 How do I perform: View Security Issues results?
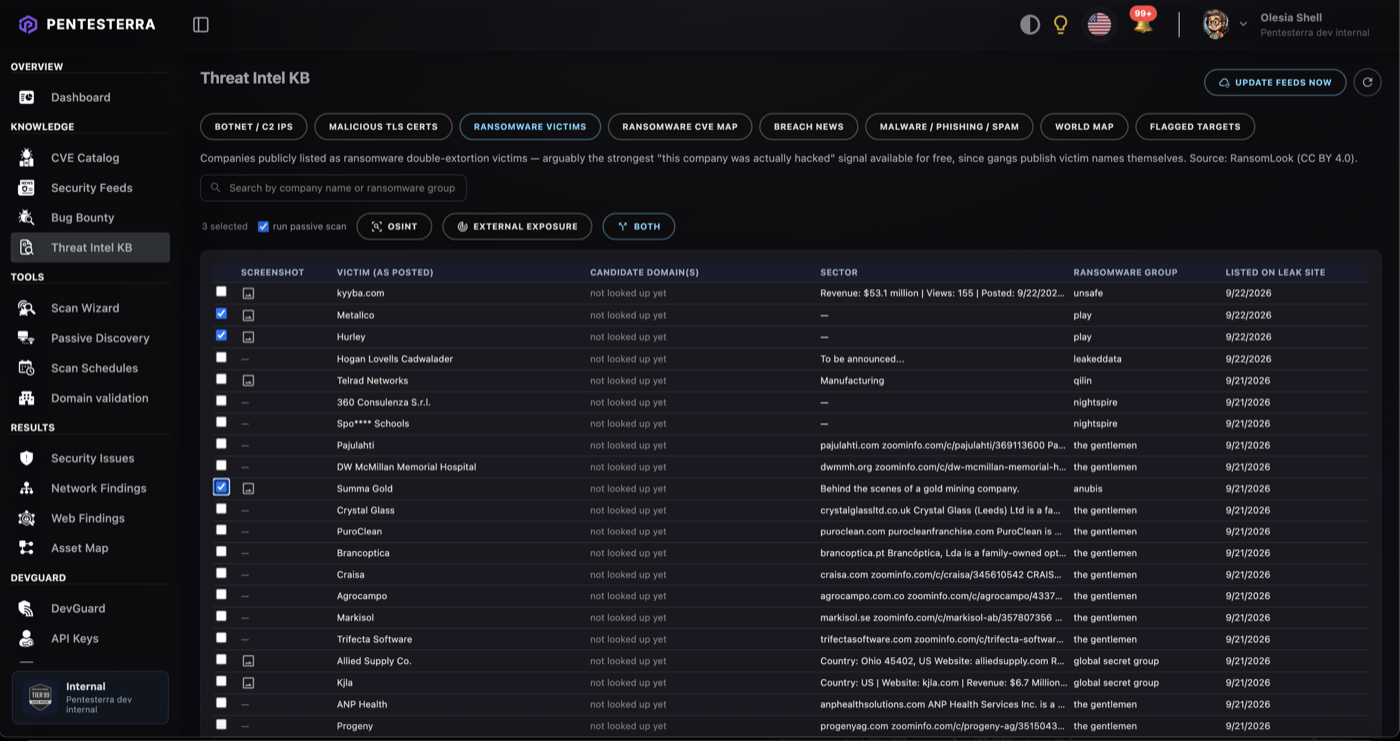point(90,458)
